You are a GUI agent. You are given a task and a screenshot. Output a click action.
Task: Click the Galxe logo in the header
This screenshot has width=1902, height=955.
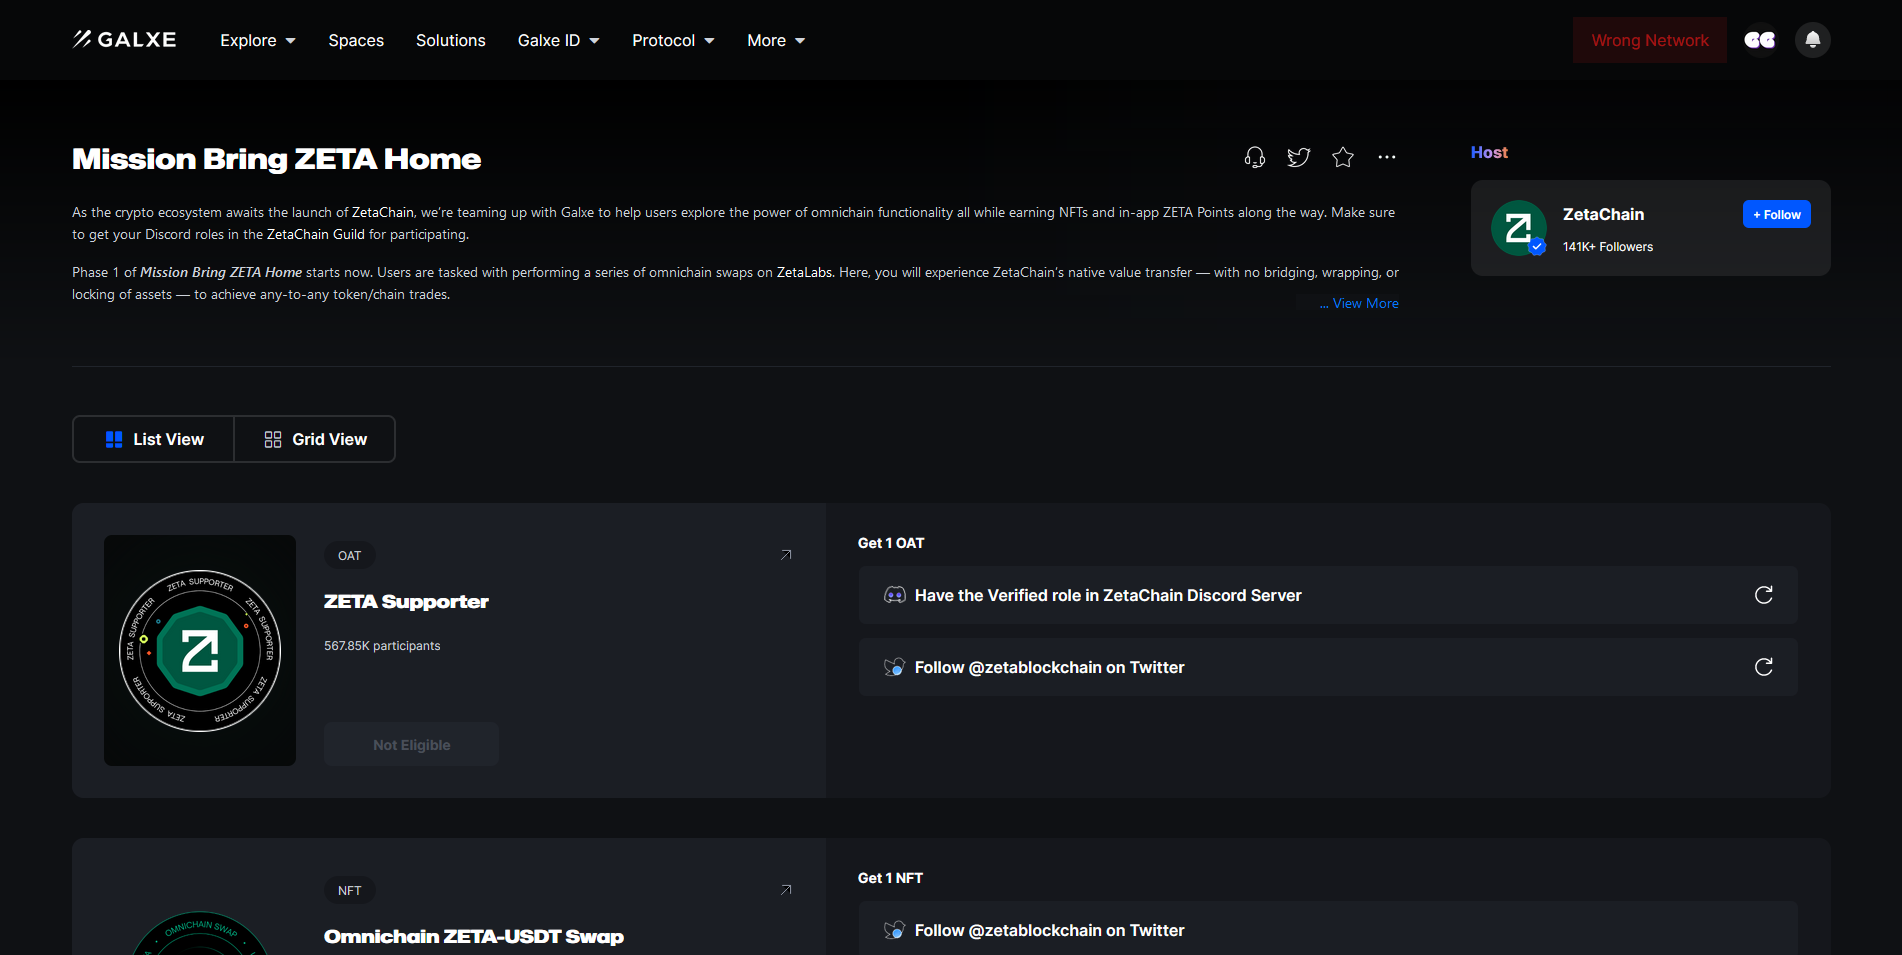click(124, 39)
